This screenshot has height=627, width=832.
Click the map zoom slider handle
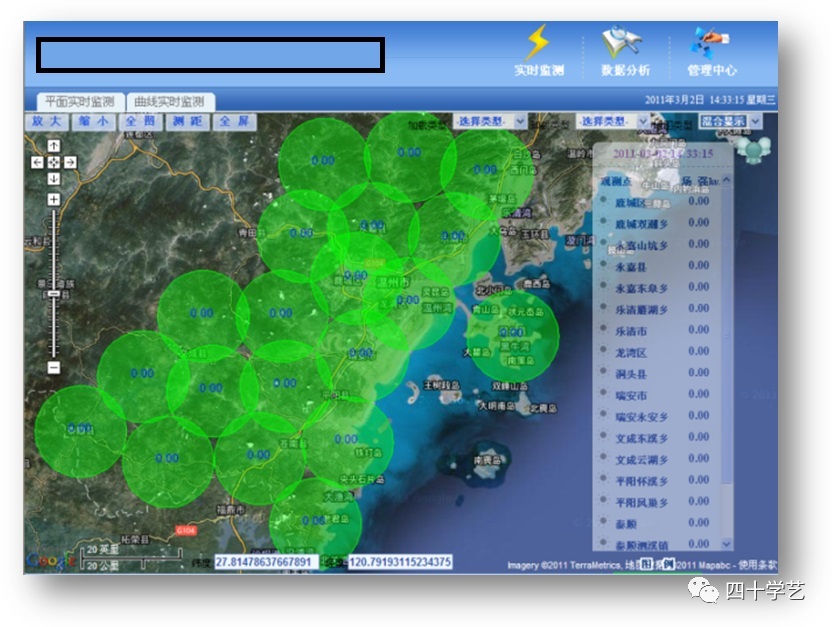tap(54, 293)
